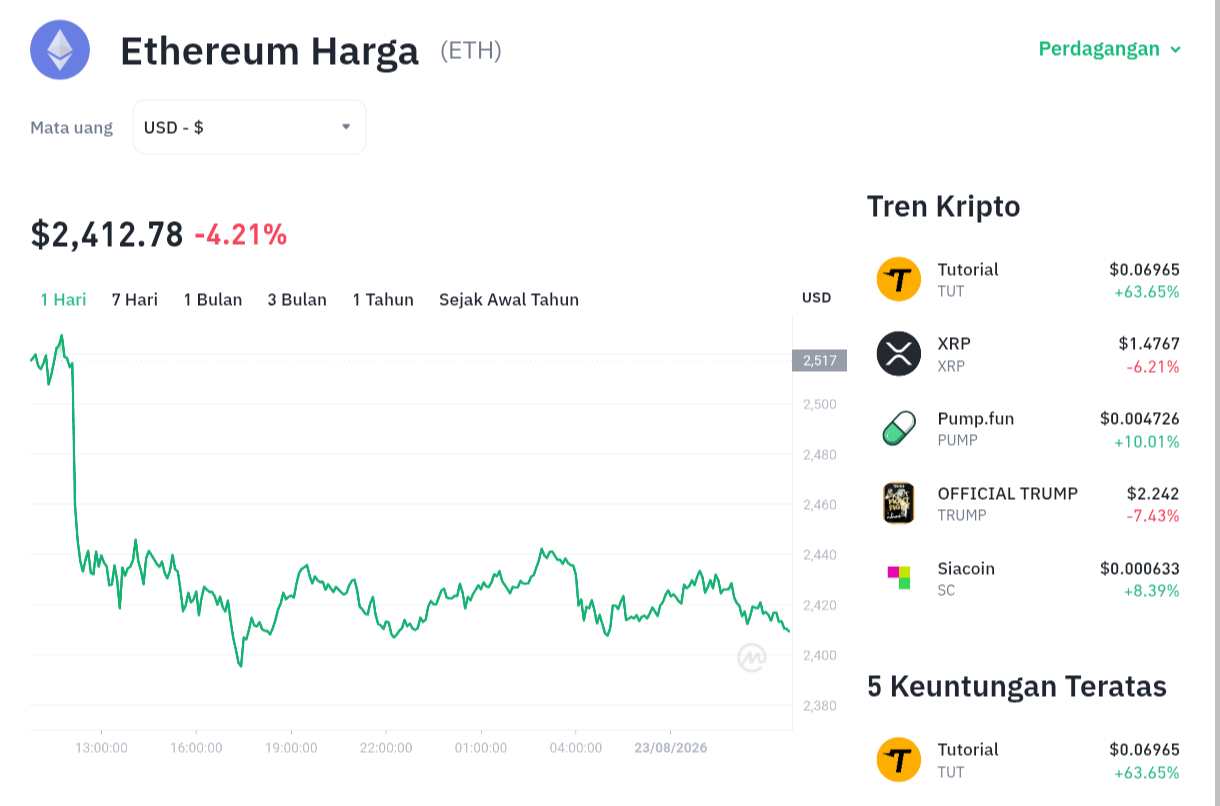Click the Pump.fun pill icon
The image size is (1220, 806).
[x=898, y=428]
